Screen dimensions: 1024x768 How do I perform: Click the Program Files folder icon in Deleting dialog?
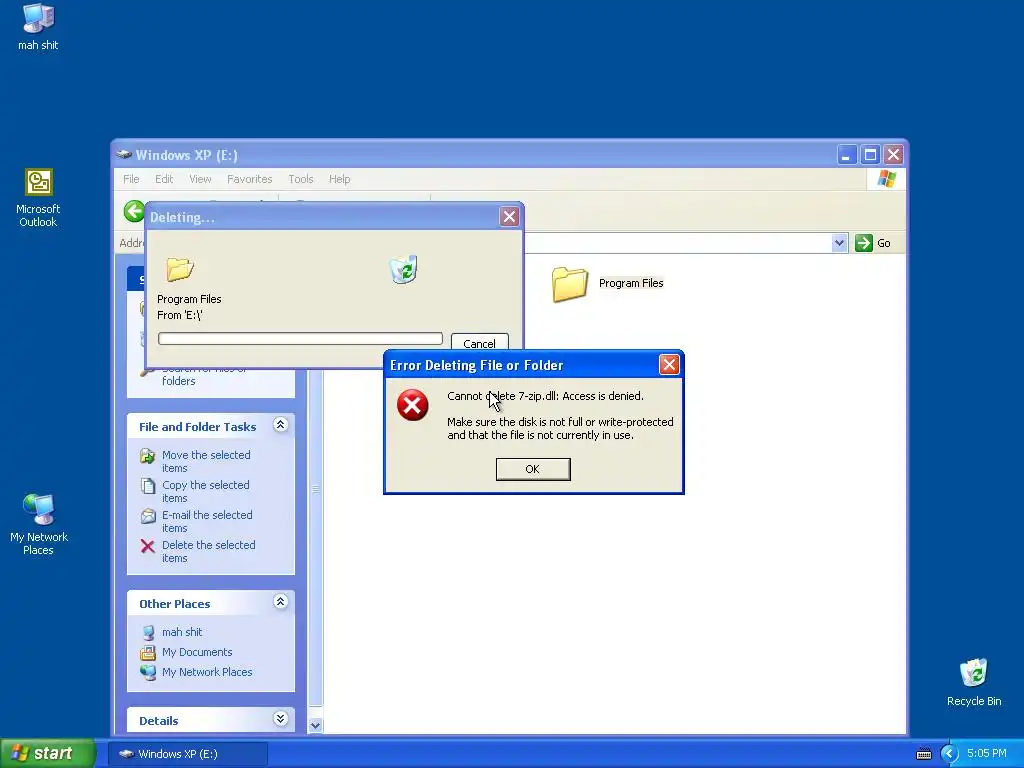[x=180, y=269]
